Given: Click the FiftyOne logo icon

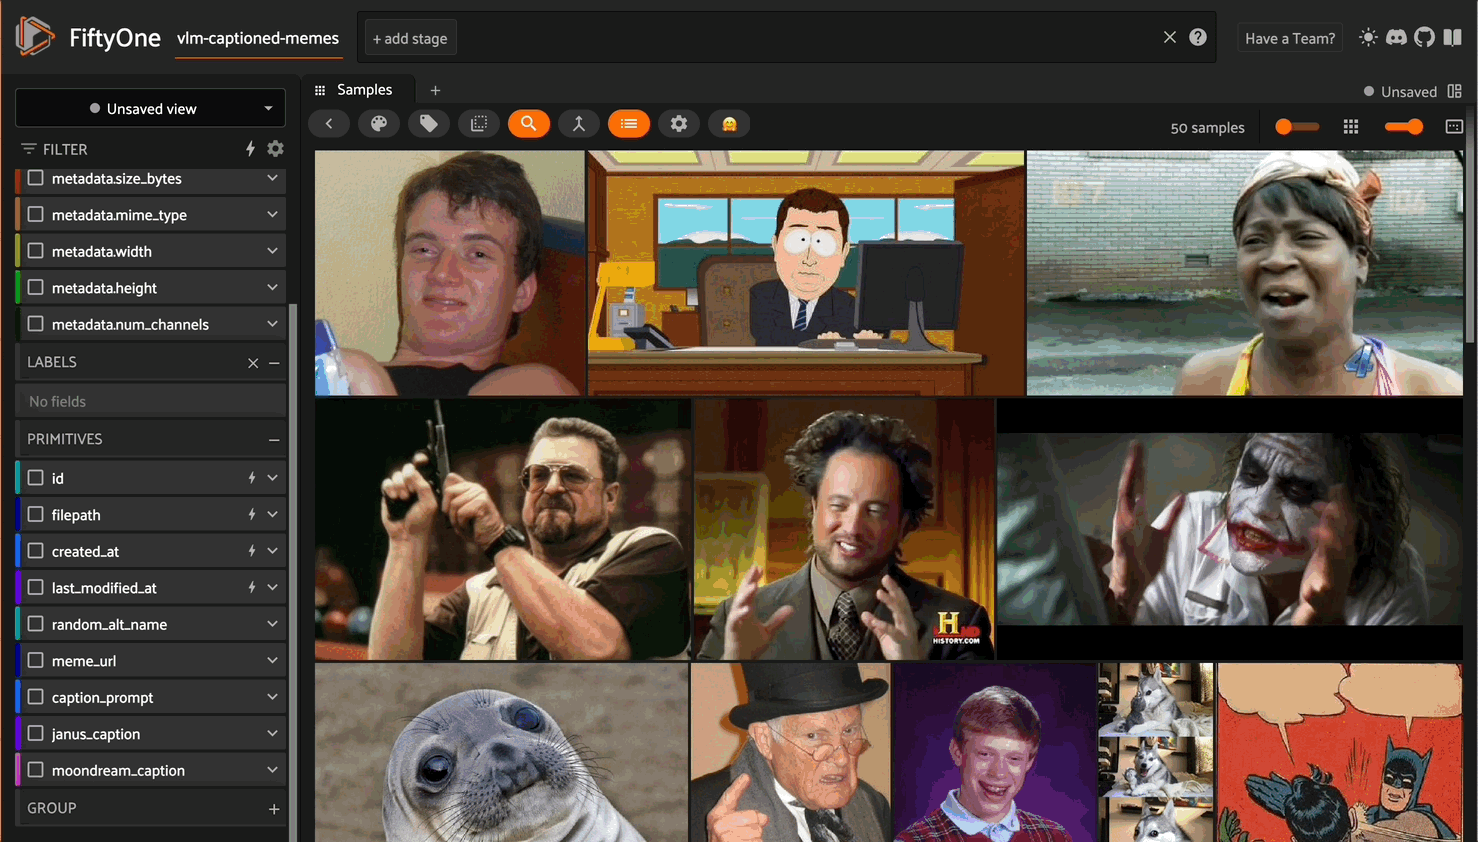Looking at the screenshot, I should (34, 37).
